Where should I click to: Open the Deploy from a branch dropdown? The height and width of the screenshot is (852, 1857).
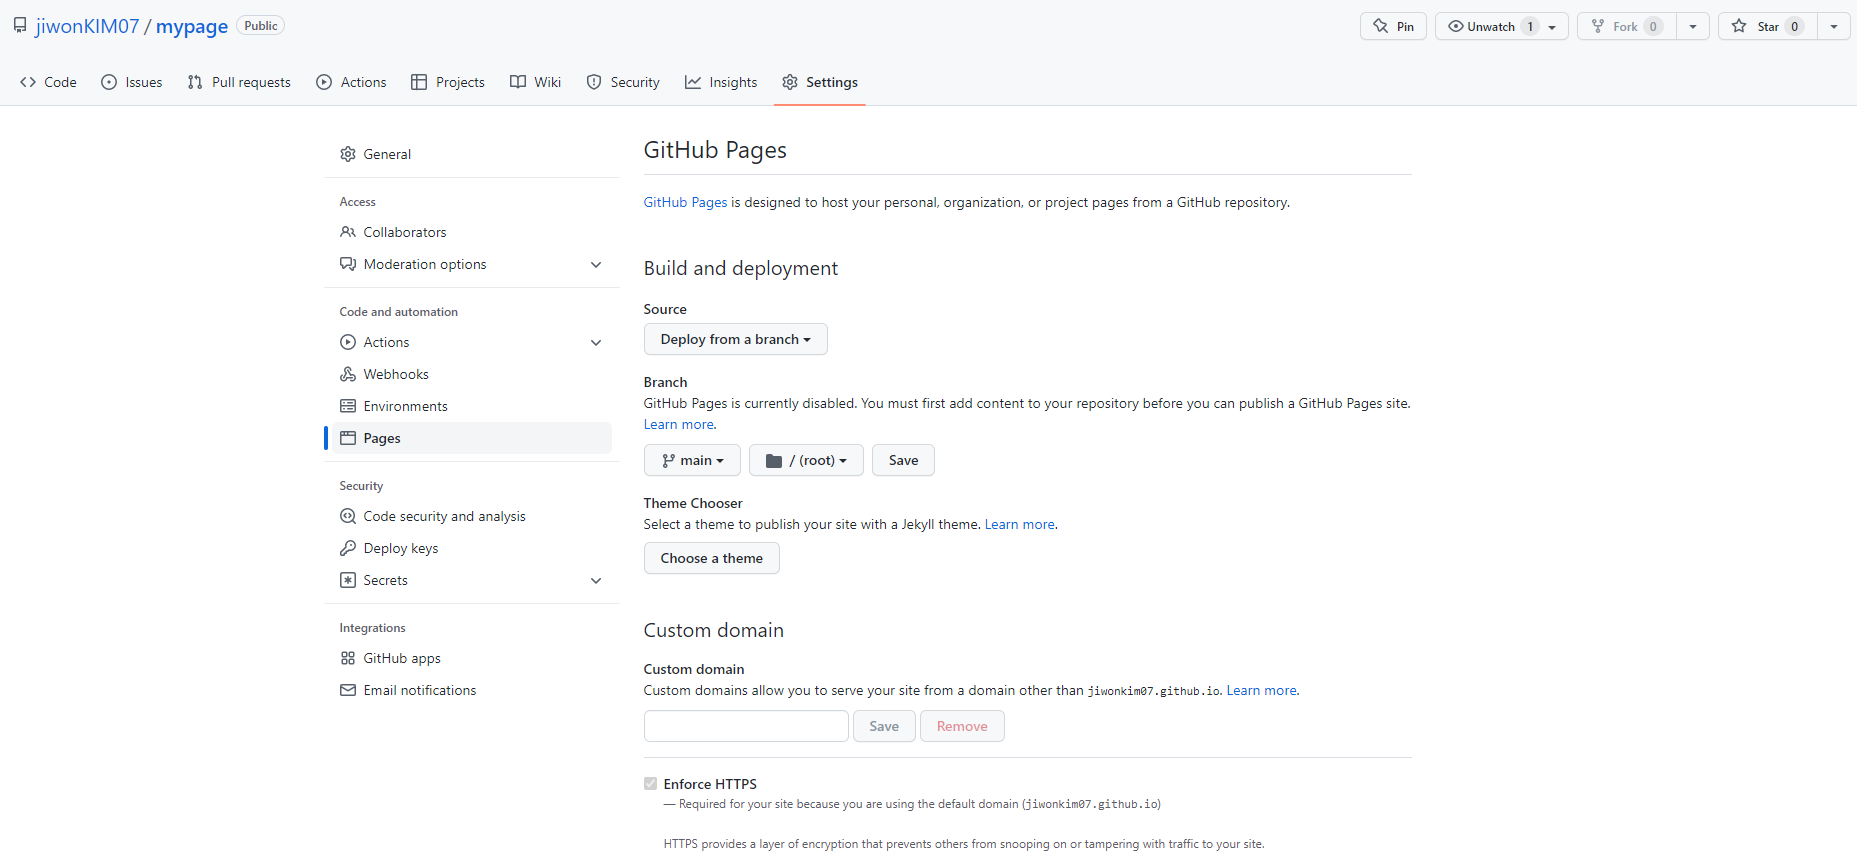735,339
